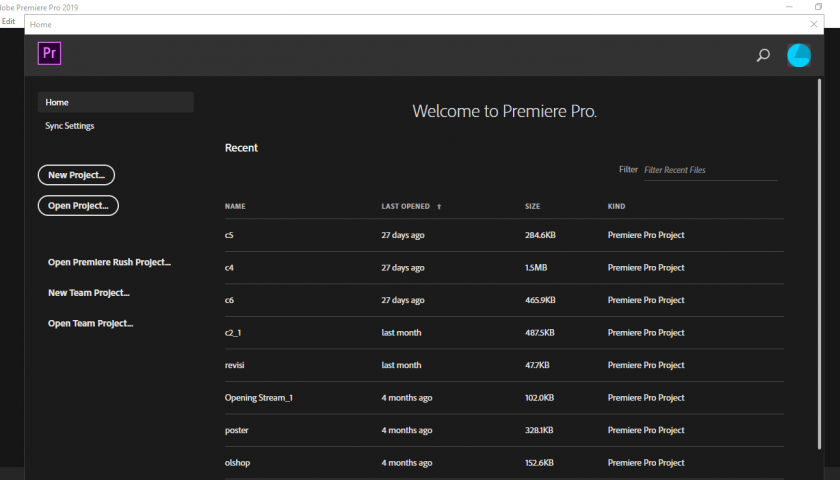Open Premiere Rush Project link
Screen dimensions: 840x480
(109, 262)
